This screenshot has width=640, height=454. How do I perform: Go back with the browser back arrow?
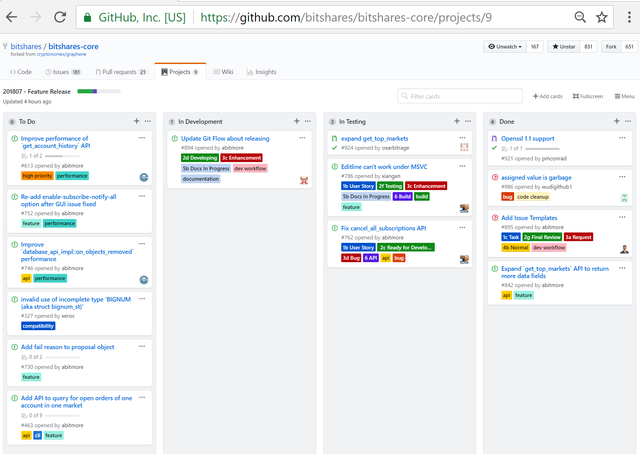(12, 17)
